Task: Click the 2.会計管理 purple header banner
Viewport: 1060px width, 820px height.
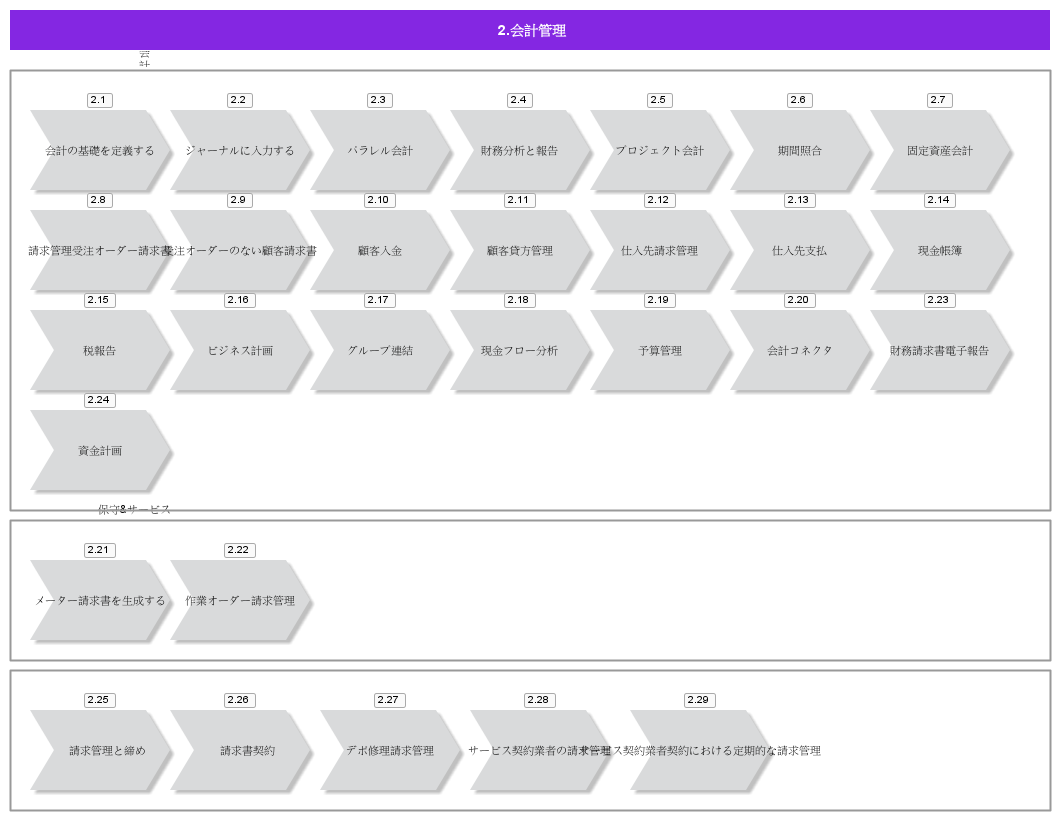Action: coord(530,30)
